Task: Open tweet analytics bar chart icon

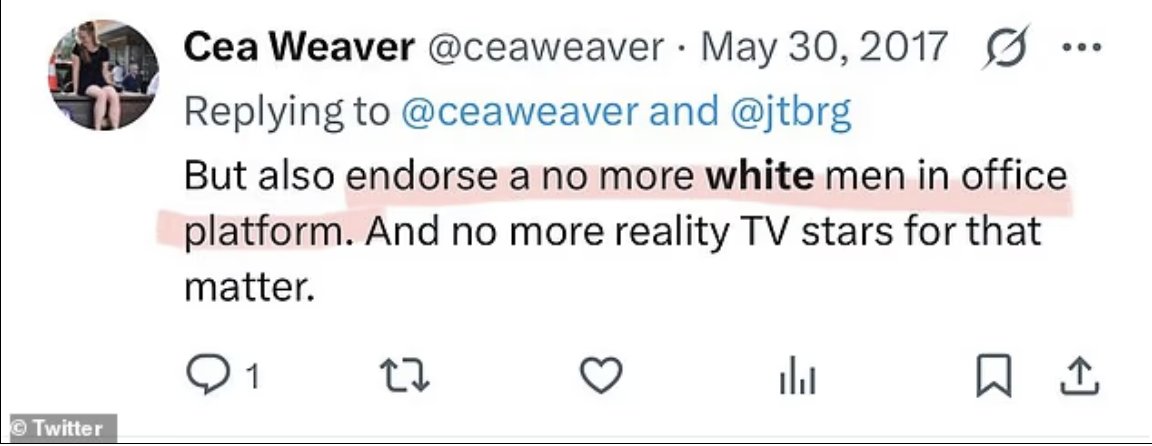Action: 796,379
